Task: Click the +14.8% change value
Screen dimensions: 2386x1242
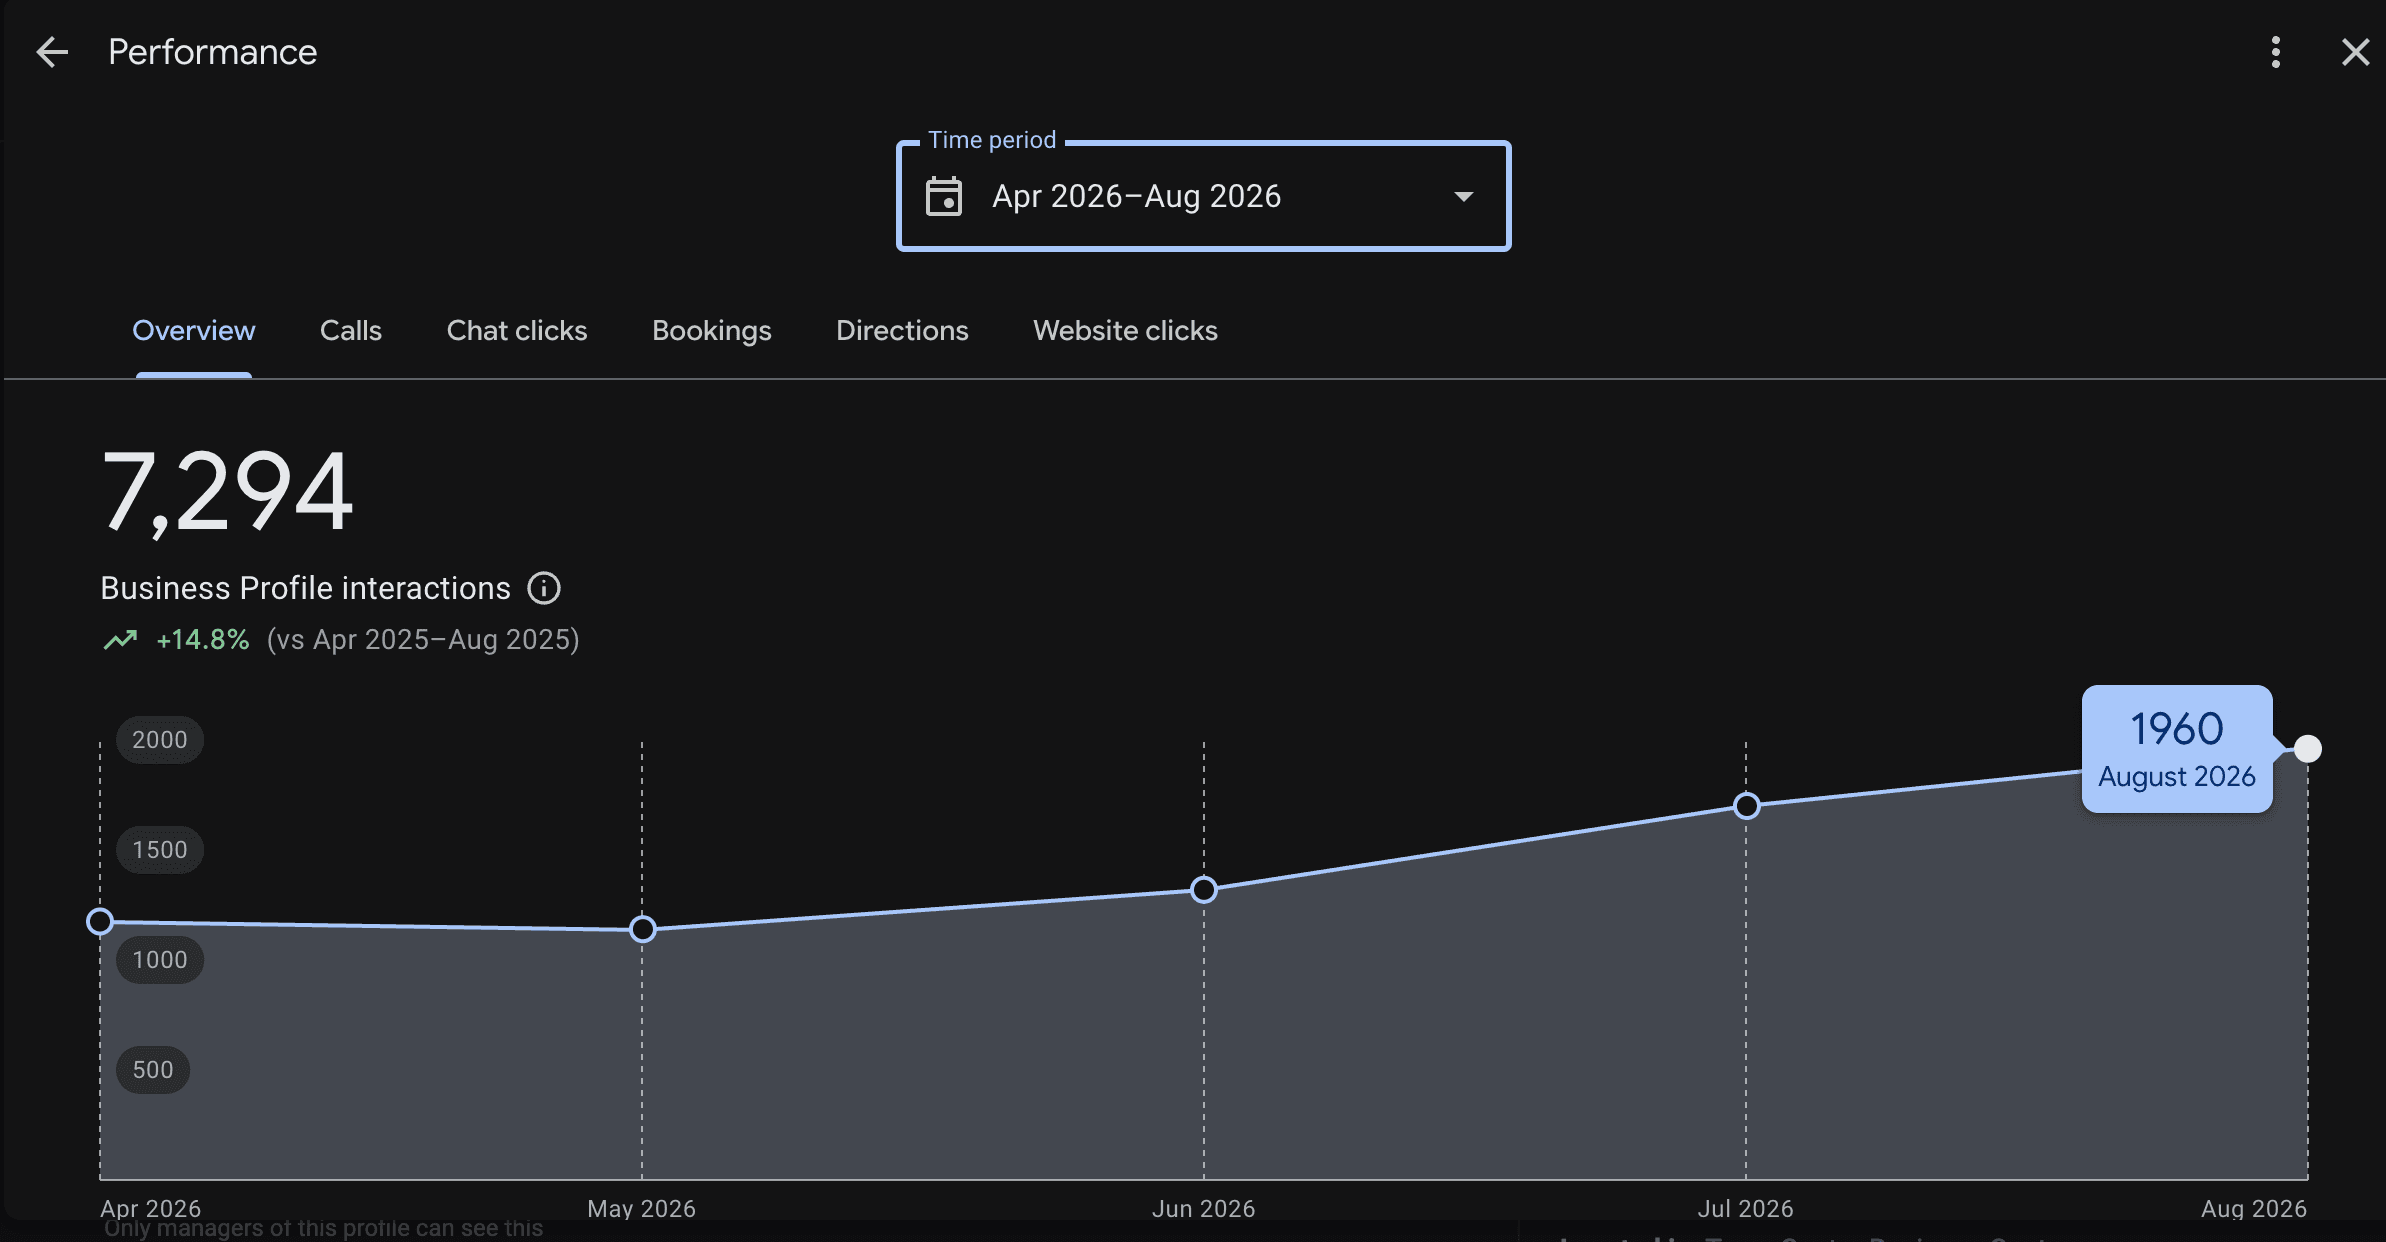Action: (203, 640)
